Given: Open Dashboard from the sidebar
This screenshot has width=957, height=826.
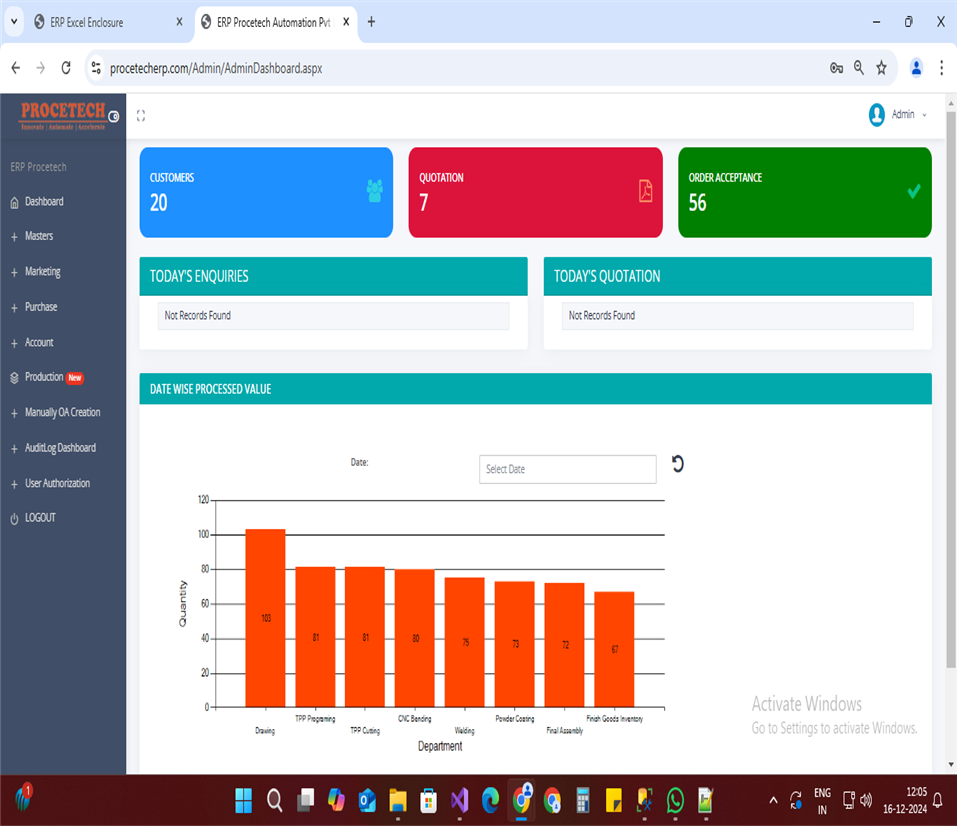Looking at the screenshot, I should coord(44,202).
